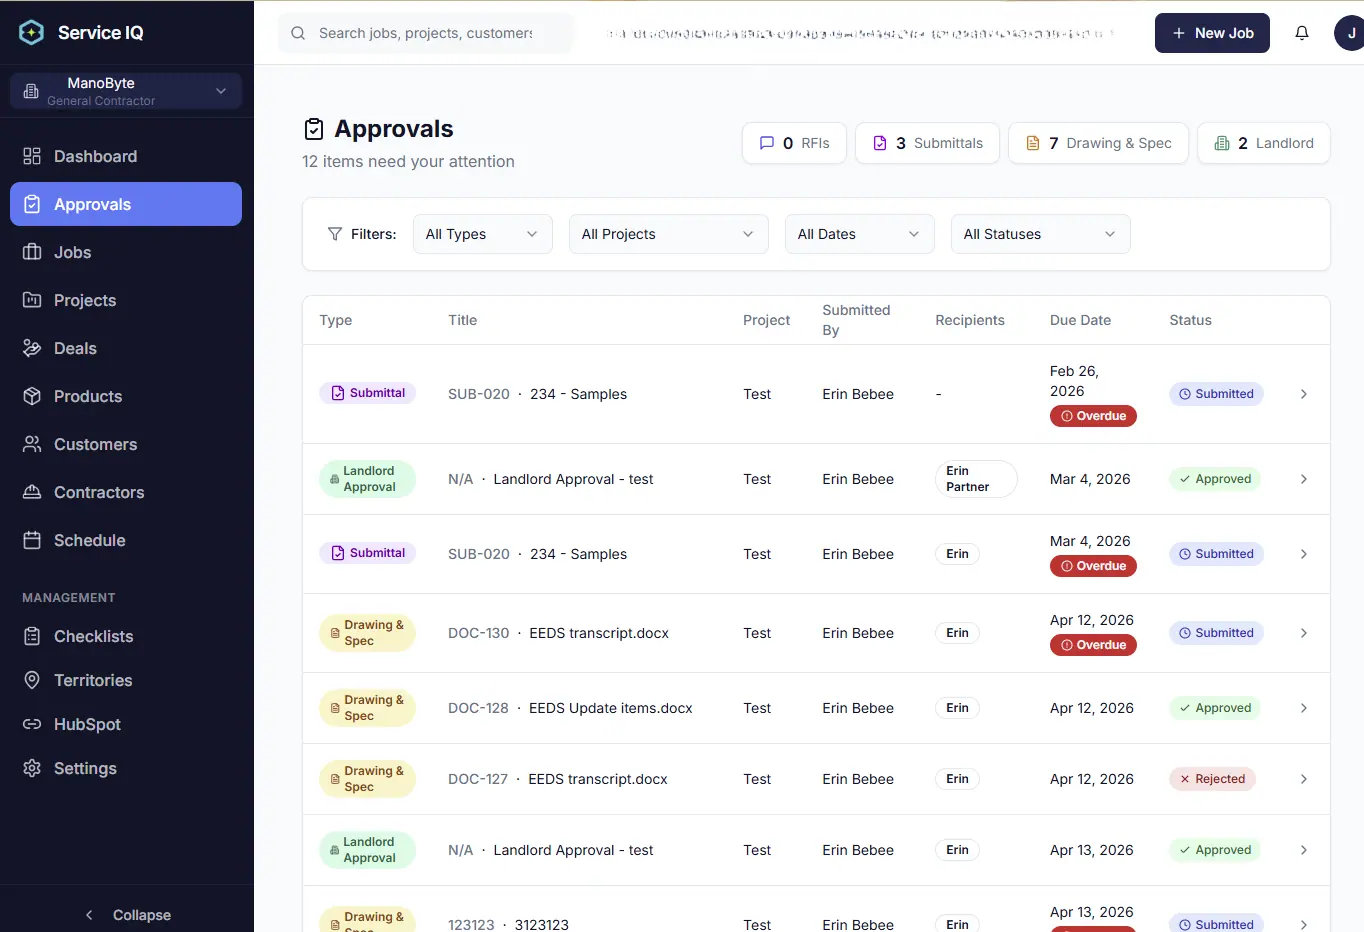Focus the search jobs, projects, customers field

pos(426,33)
